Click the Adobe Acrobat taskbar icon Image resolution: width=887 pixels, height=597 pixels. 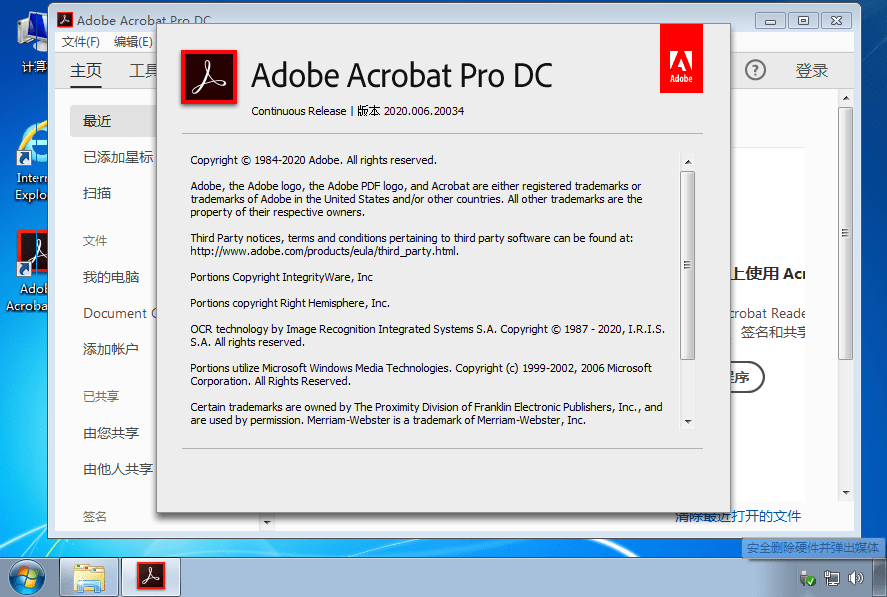150,577
